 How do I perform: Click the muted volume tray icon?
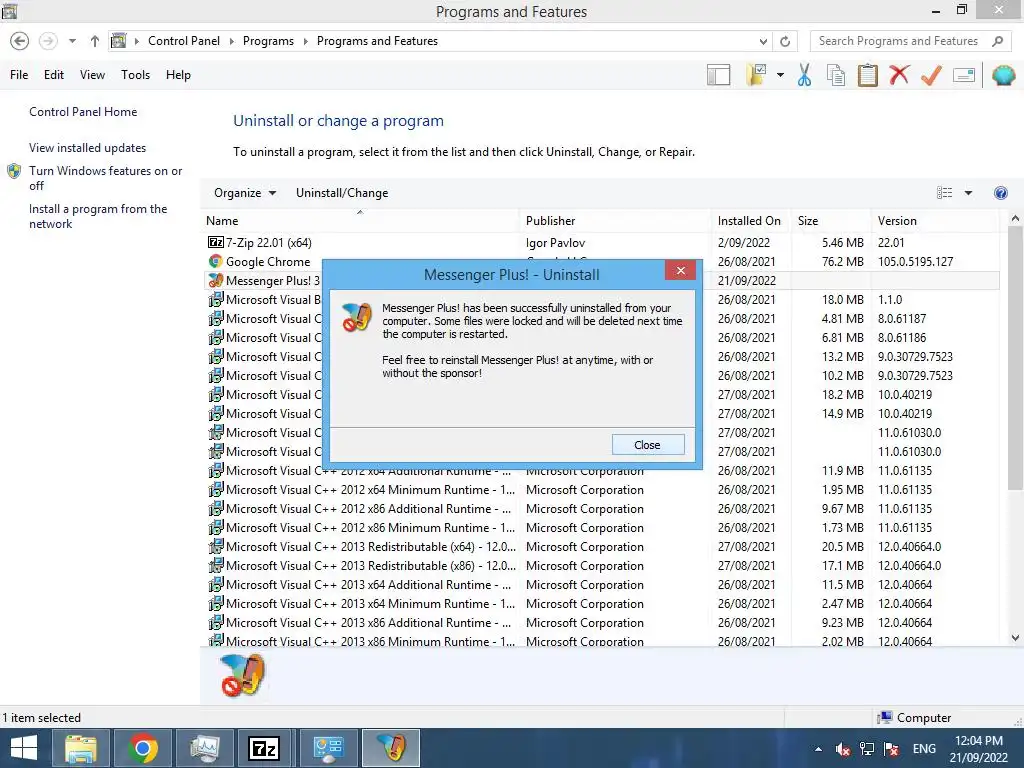[842, 749]
